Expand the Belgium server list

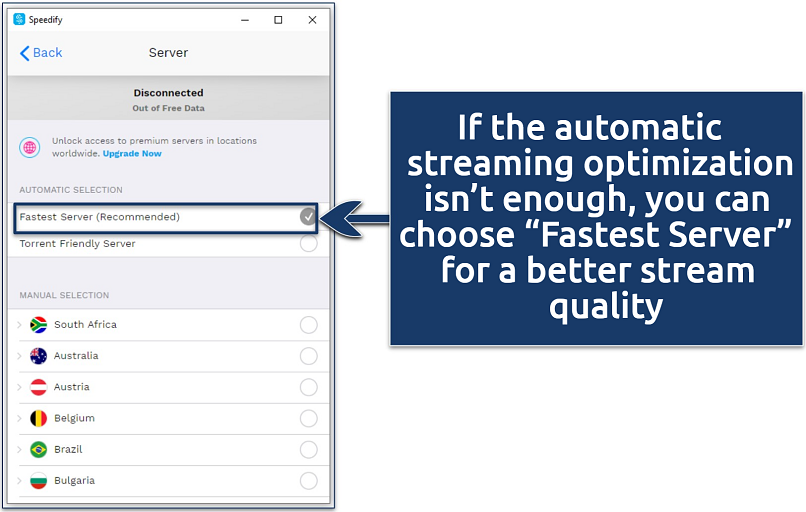19,418
